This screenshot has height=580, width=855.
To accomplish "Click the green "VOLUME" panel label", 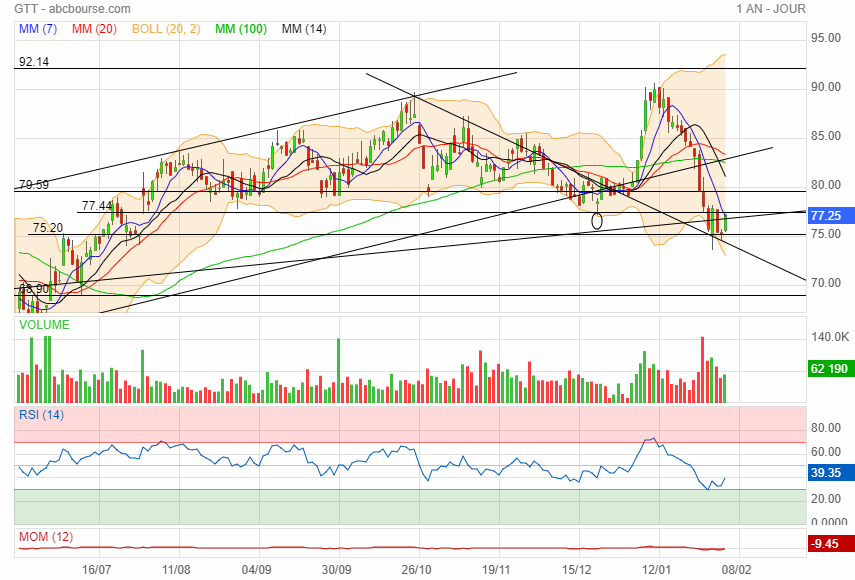I will [x=44, y=325].
